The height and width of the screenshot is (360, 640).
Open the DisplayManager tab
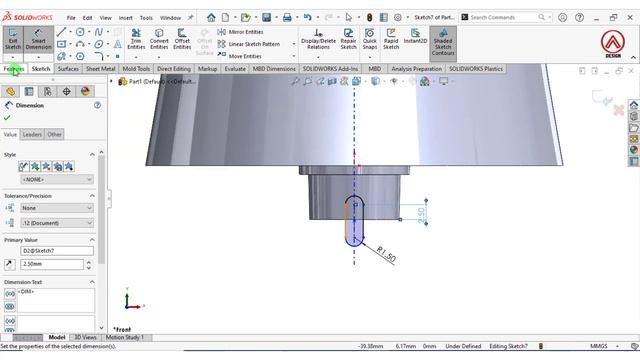point(85,91)
